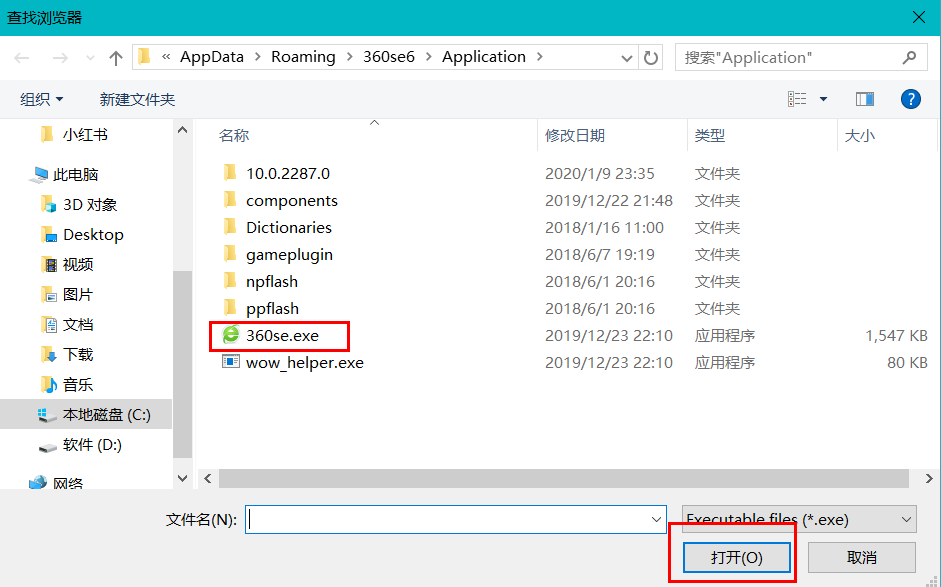
Task: Go up one folder level
Action: pos(116,58)
